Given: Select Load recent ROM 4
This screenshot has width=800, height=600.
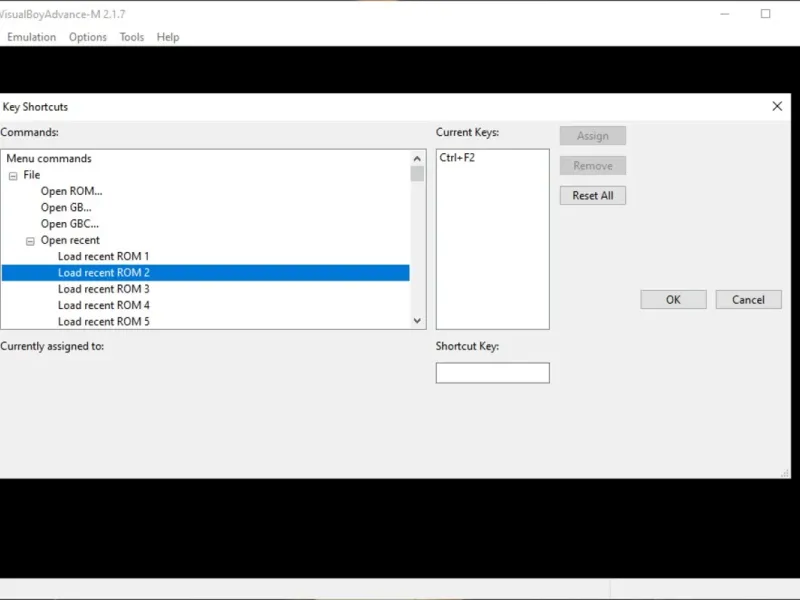Looking at the screenshot, I should 104,306.
